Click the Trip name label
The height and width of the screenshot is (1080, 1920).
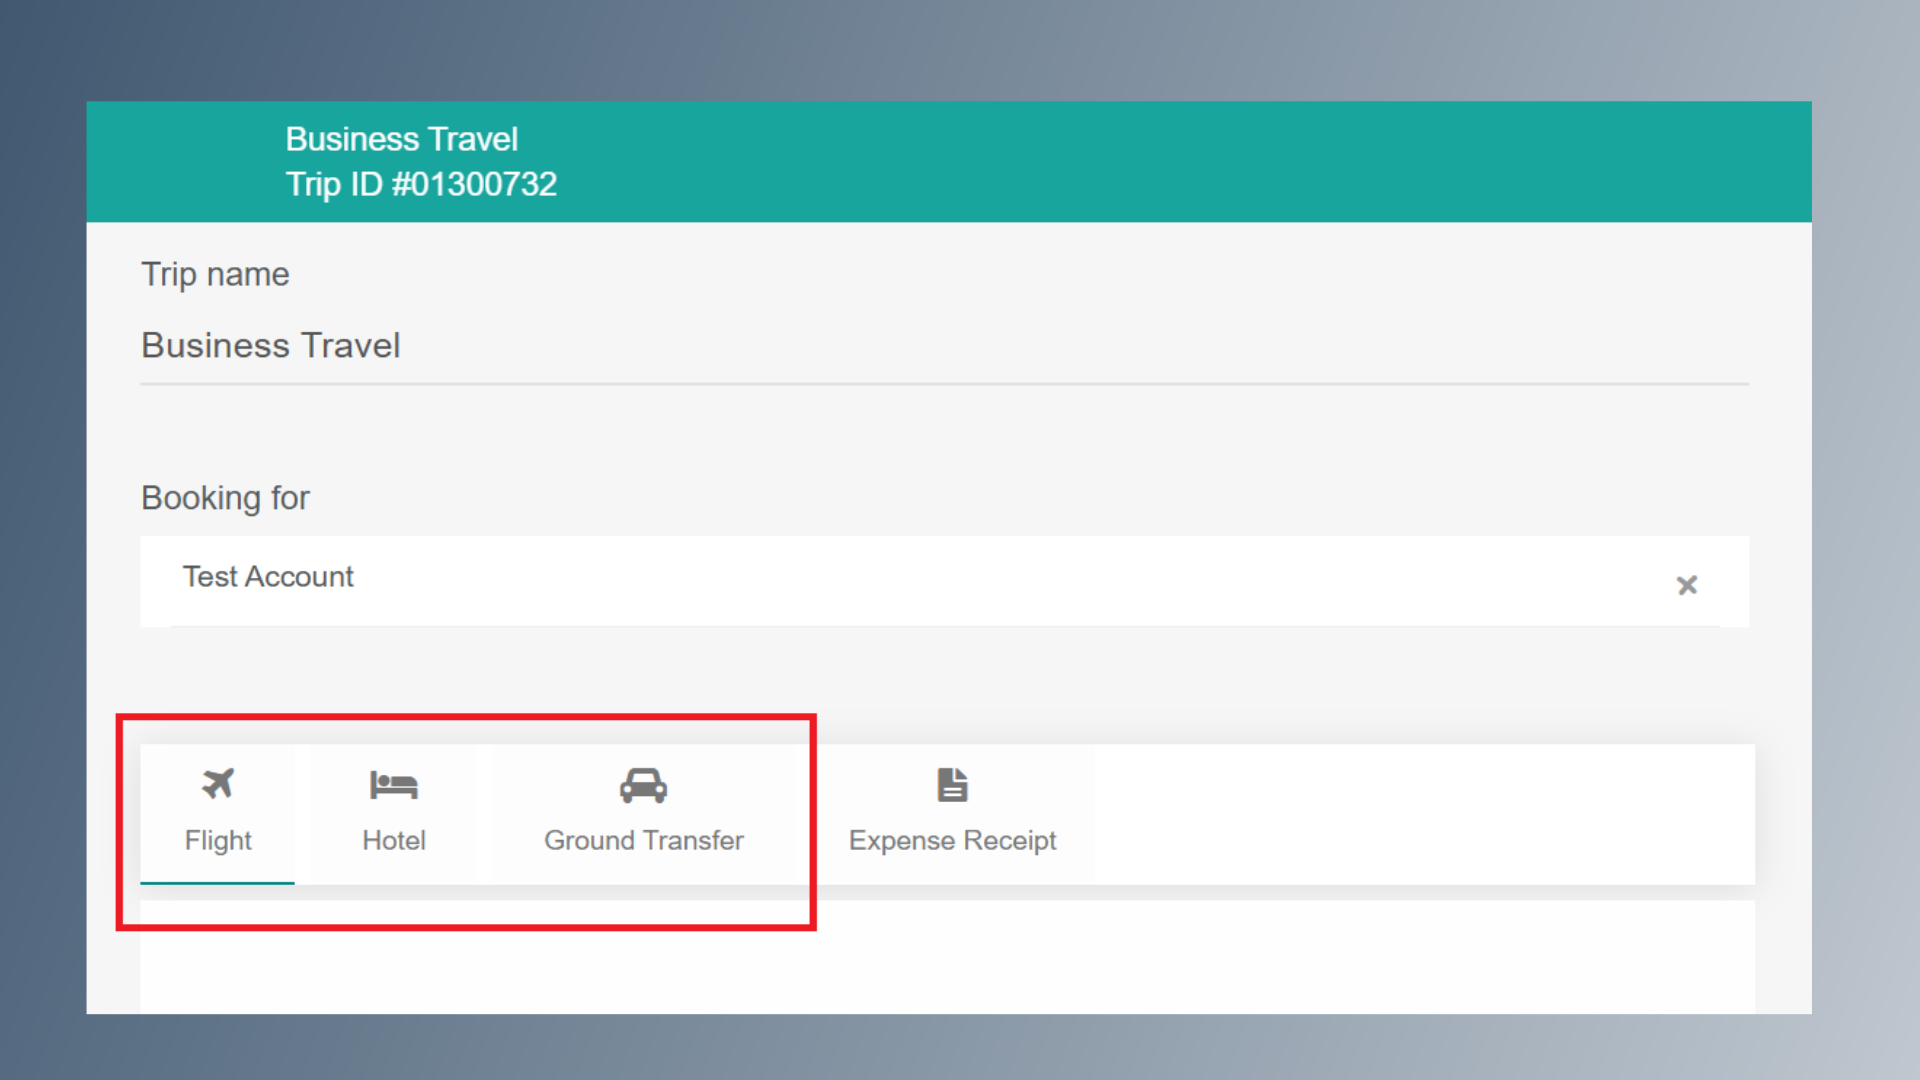215,274
